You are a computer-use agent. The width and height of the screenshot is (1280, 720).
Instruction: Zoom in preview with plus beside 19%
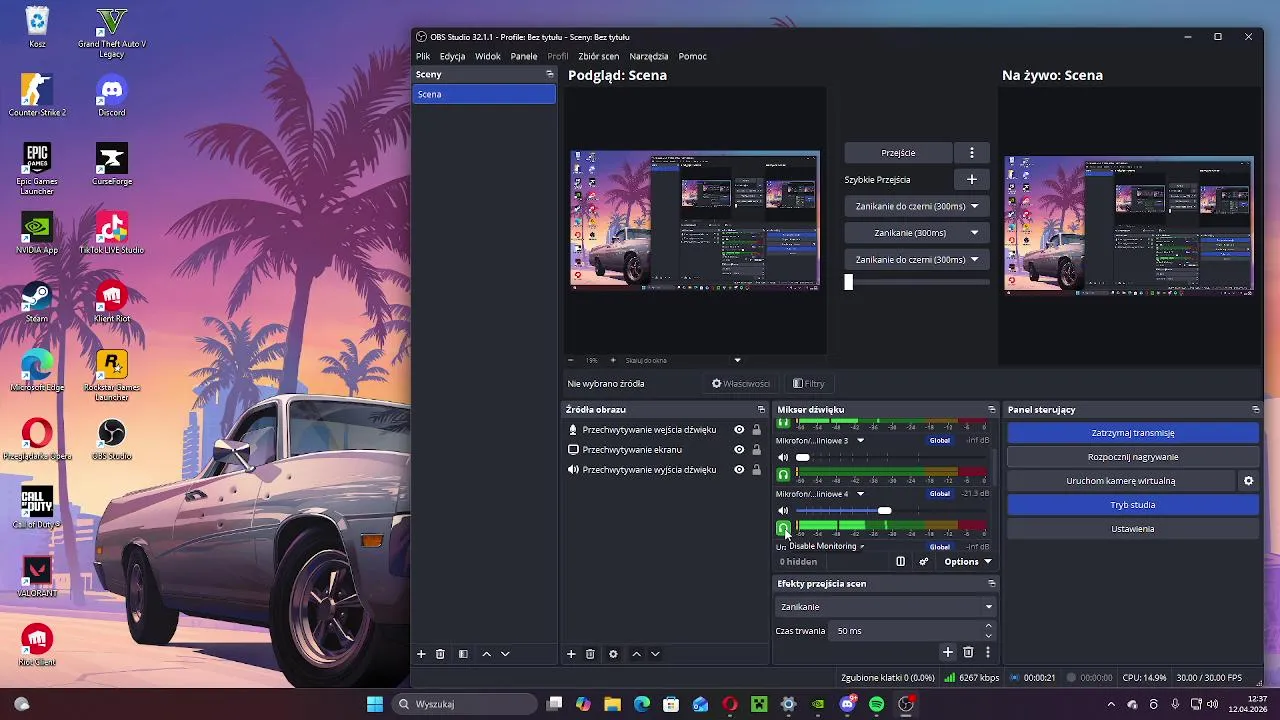(x=613, y=360)
